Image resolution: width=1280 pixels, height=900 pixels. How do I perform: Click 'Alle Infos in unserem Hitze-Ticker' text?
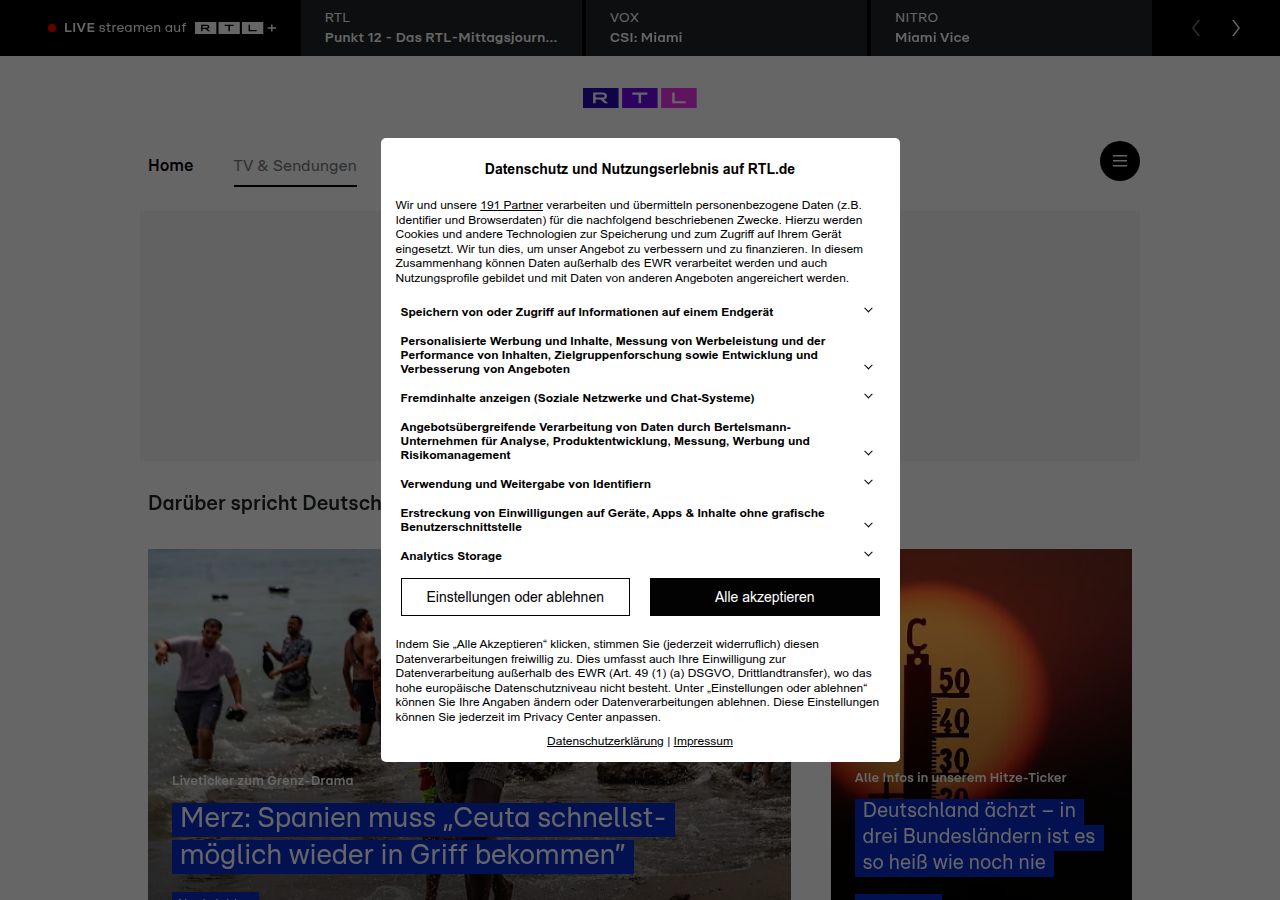coord(960,778)
